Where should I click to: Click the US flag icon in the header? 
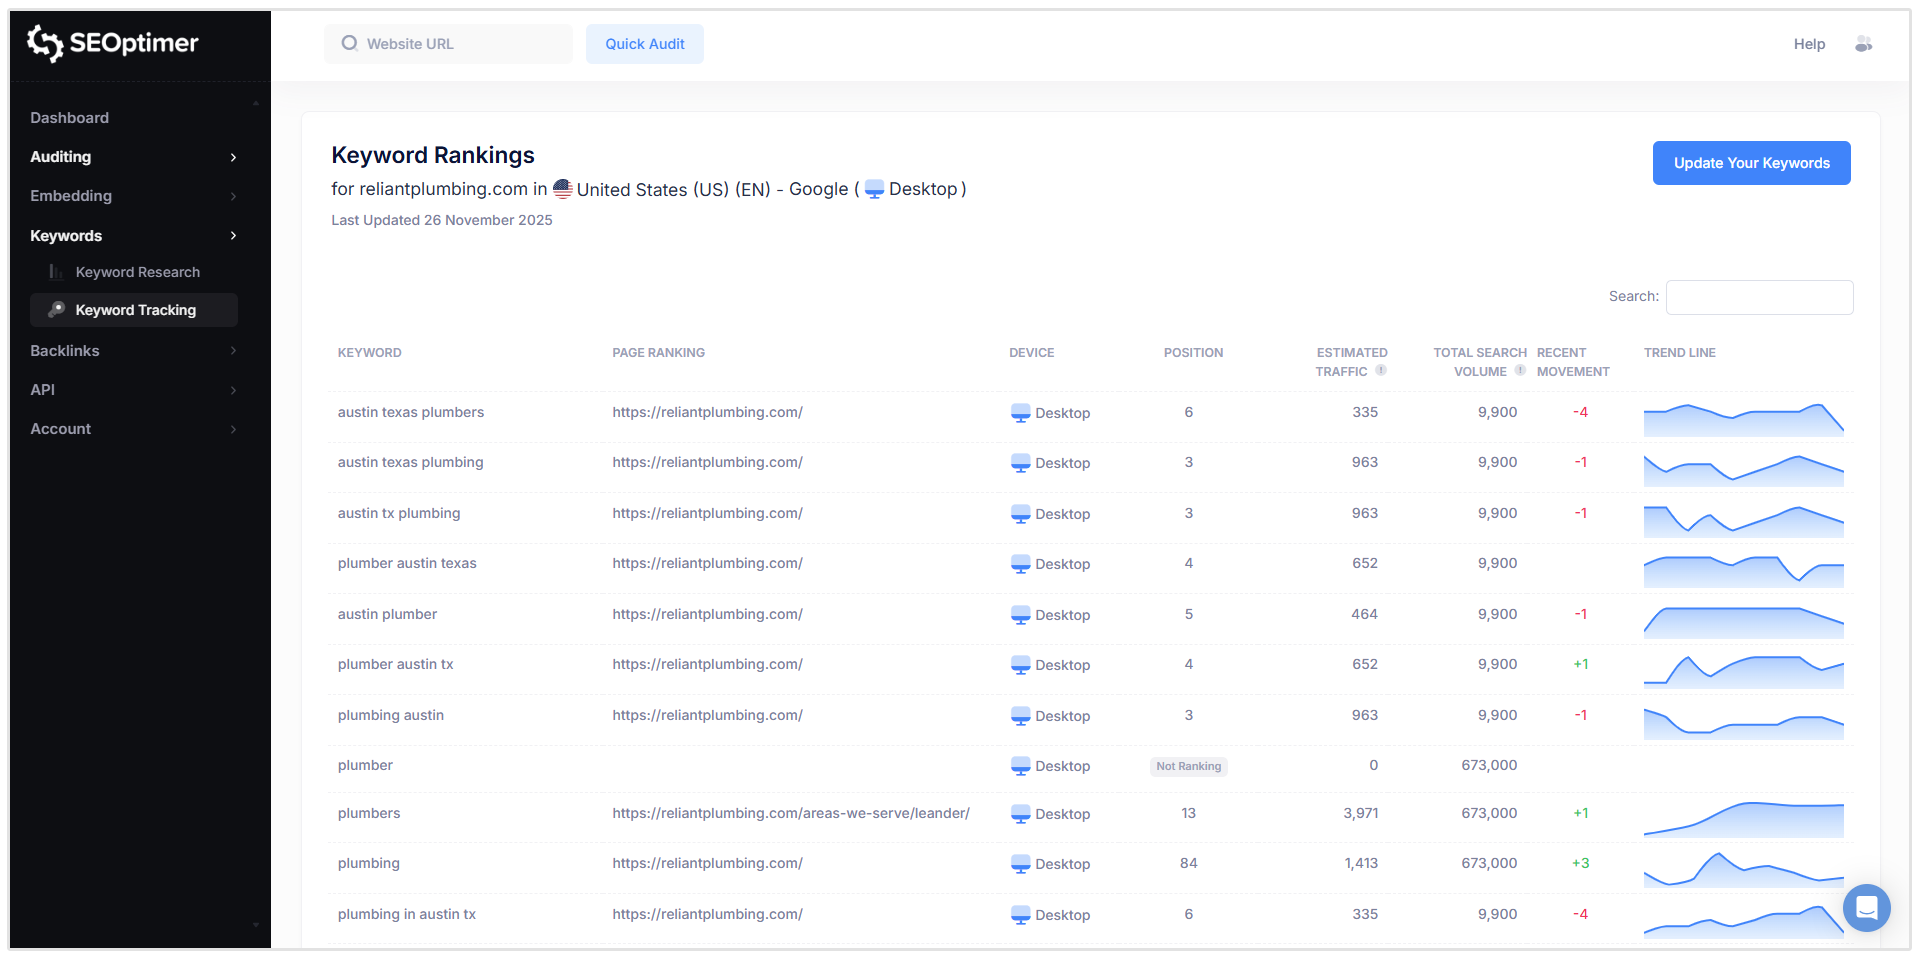click(561, 189)
